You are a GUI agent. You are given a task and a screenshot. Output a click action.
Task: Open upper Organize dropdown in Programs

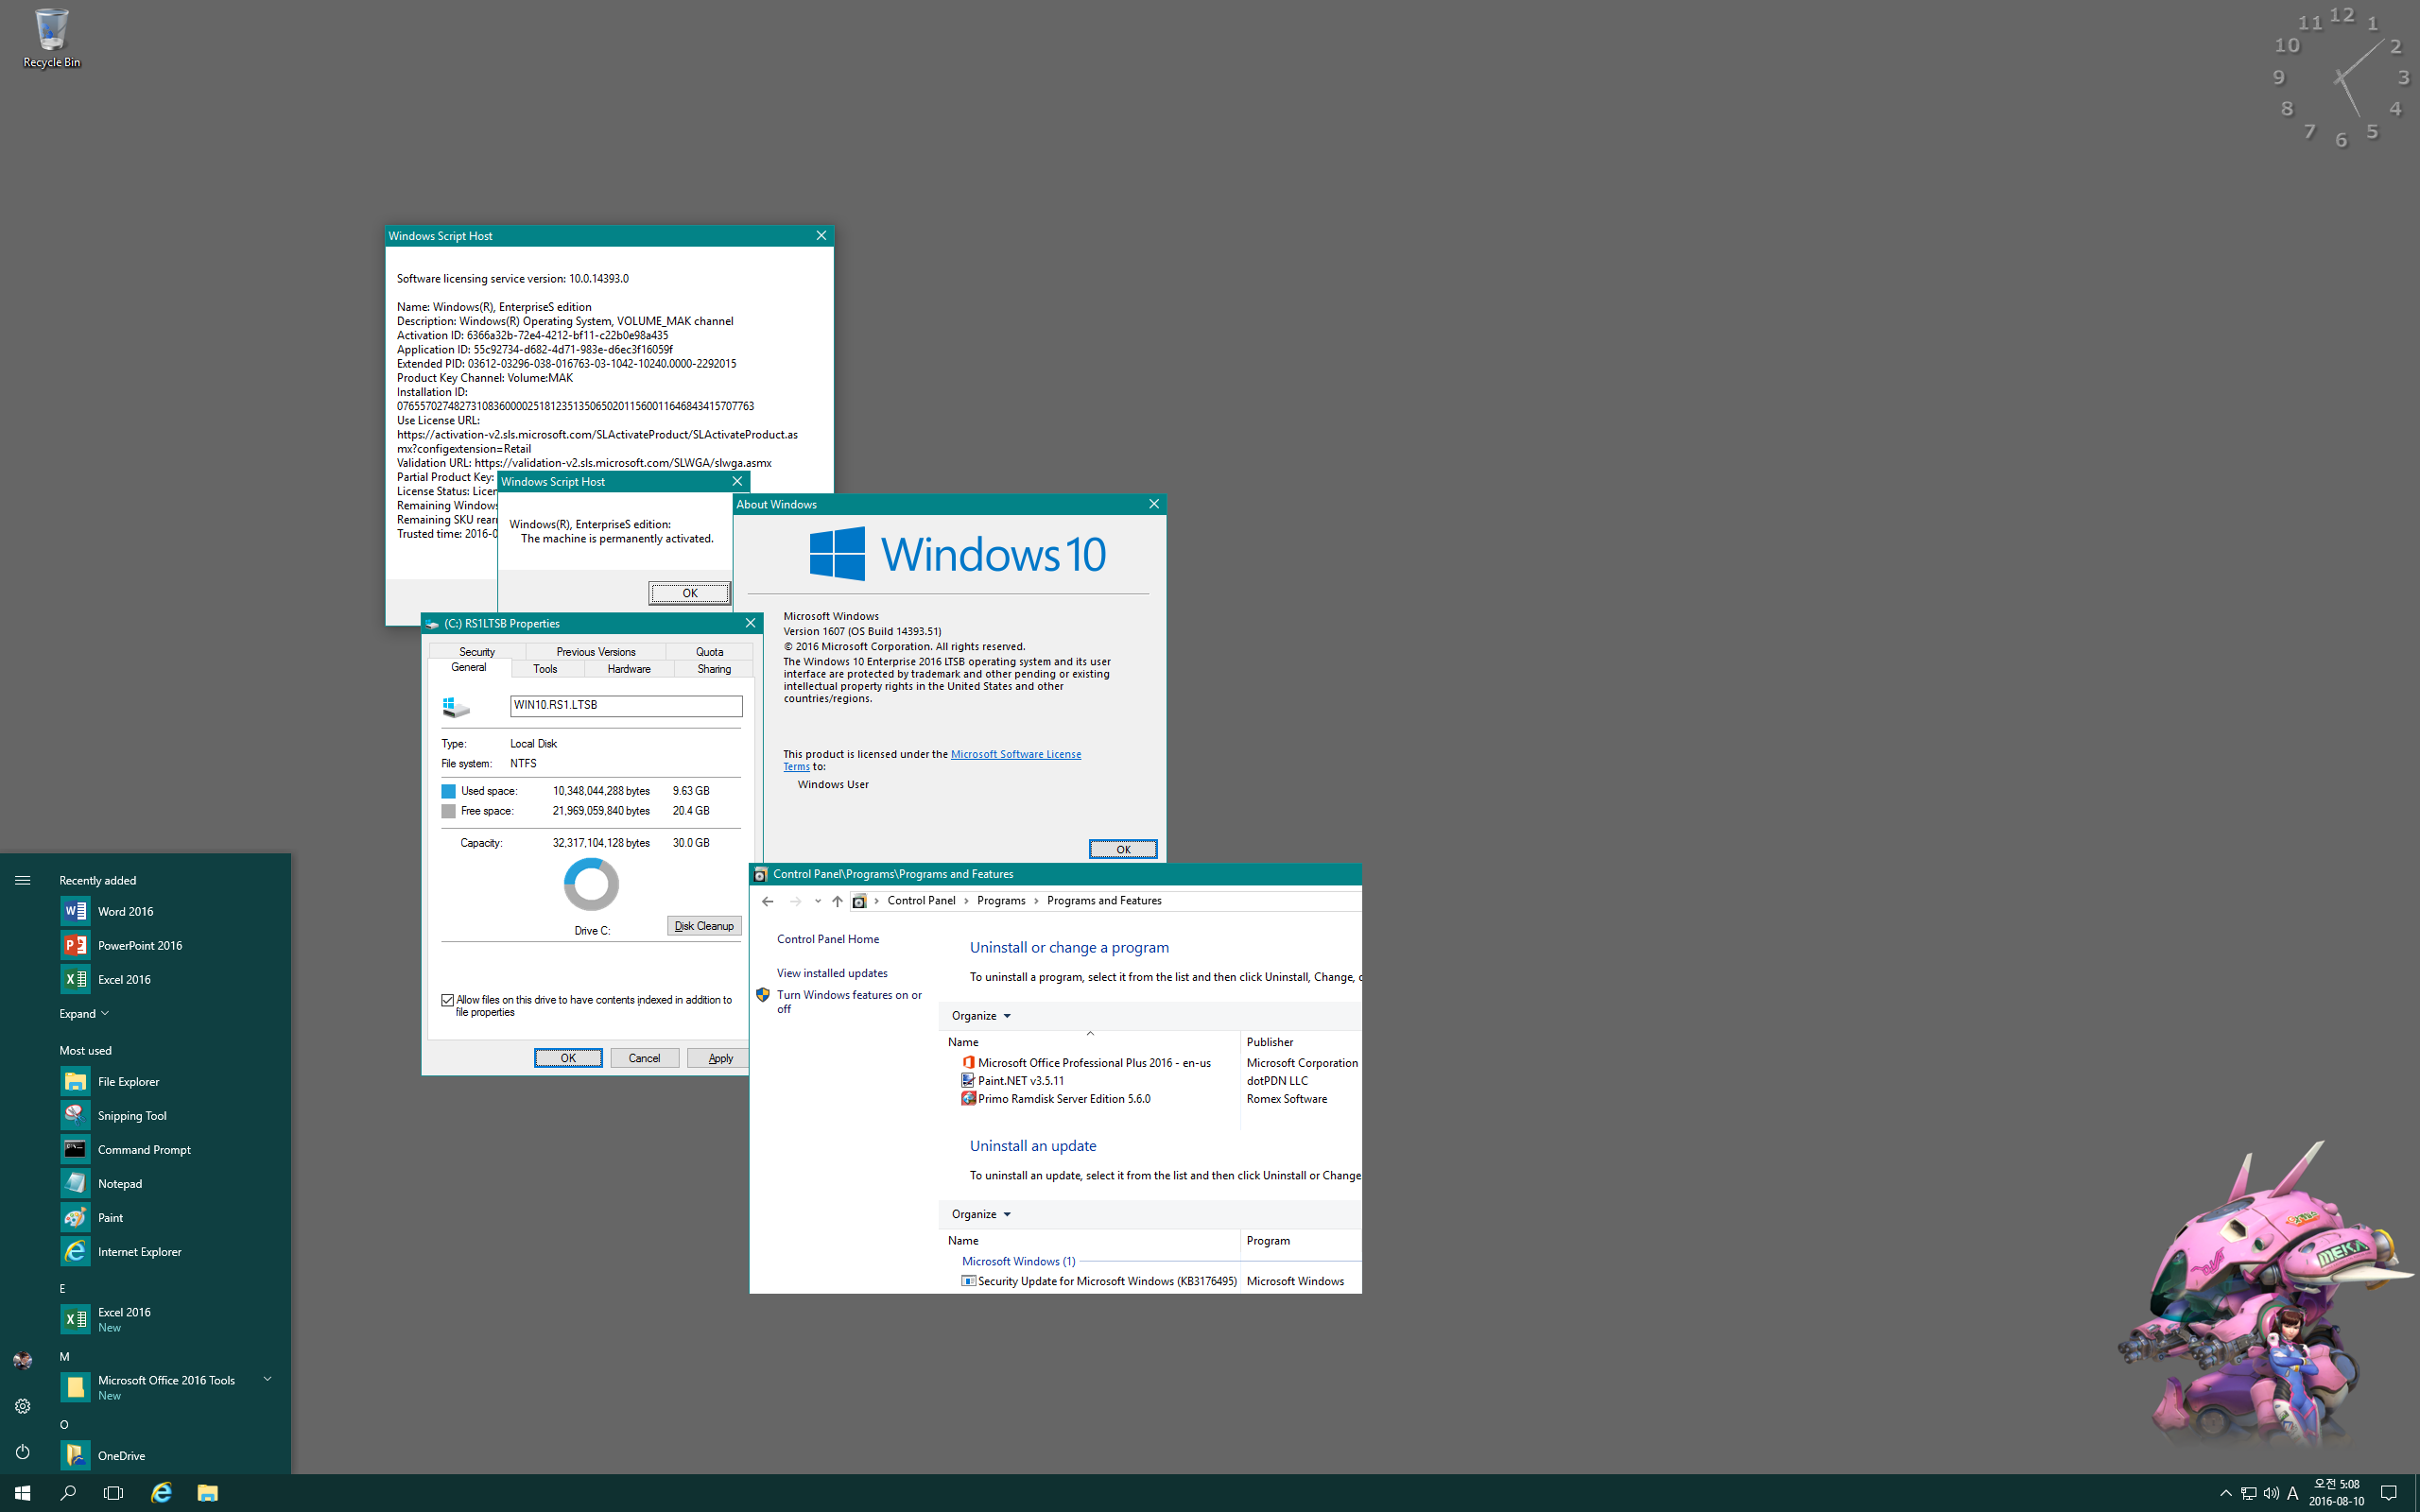coord(981,1016)
